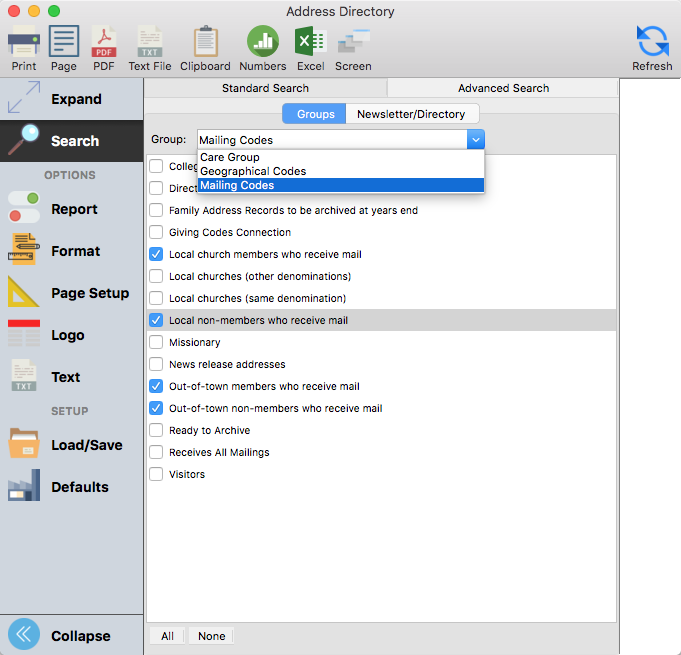Check the Missionary checkbox
The image size is (681, 655).
[x=156, y=342]
